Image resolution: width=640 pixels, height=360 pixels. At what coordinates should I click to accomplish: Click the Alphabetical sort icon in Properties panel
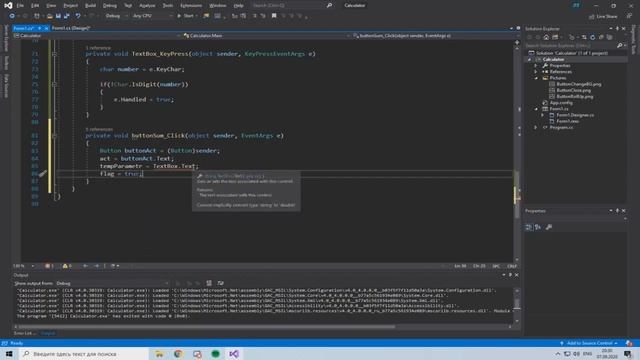point(538,227)
